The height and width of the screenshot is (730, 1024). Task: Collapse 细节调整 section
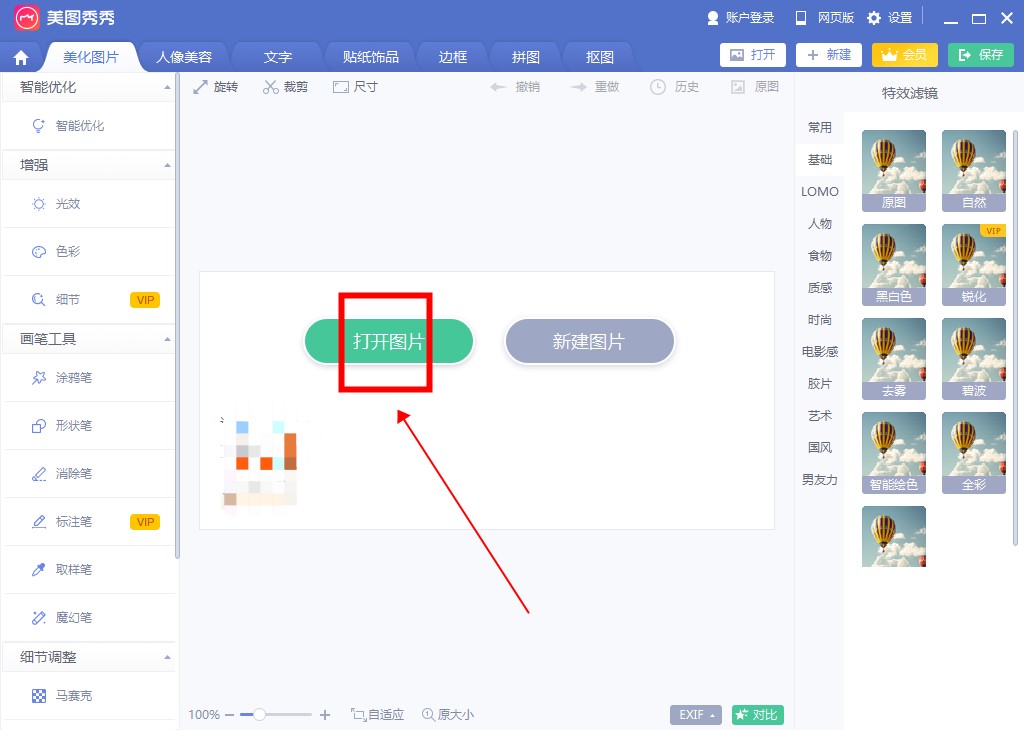[x=167, y=658]
